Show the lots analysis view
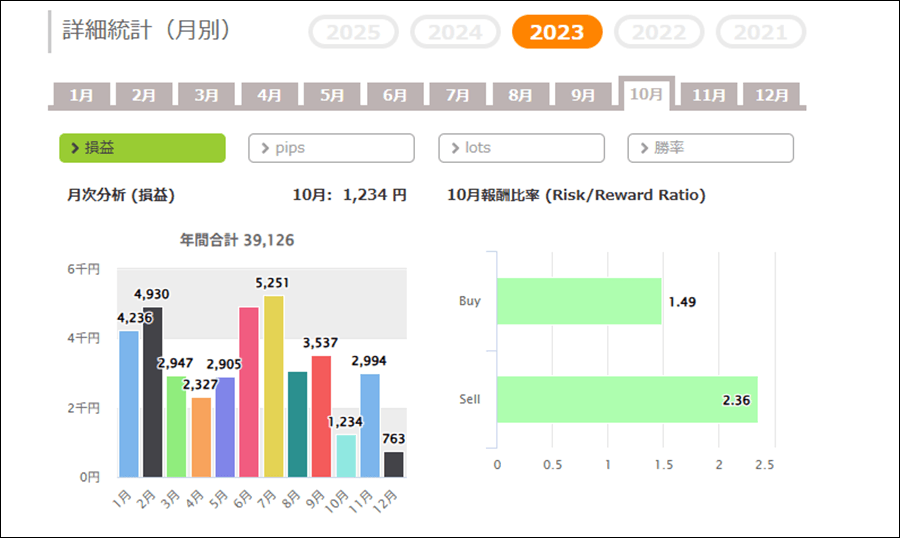The width and height of the screenshot is (900, 538). [x=521, y=148]
